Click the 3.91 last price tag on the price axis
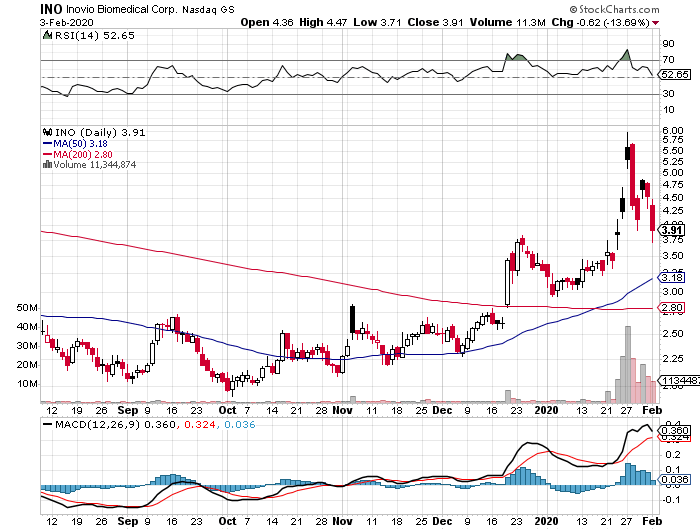This screenshot has height=530, width=700. coord(672,230)
